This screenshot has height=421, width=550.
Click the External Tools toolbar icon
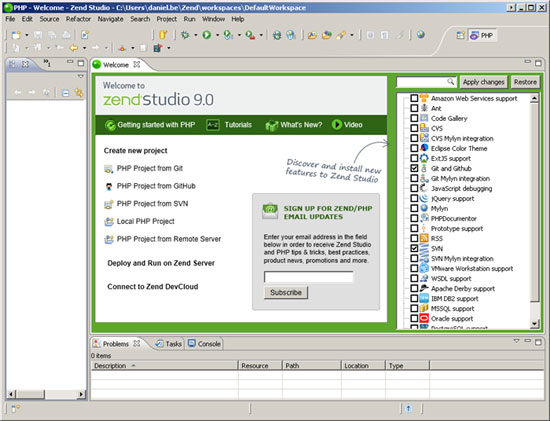click(250, 35)
